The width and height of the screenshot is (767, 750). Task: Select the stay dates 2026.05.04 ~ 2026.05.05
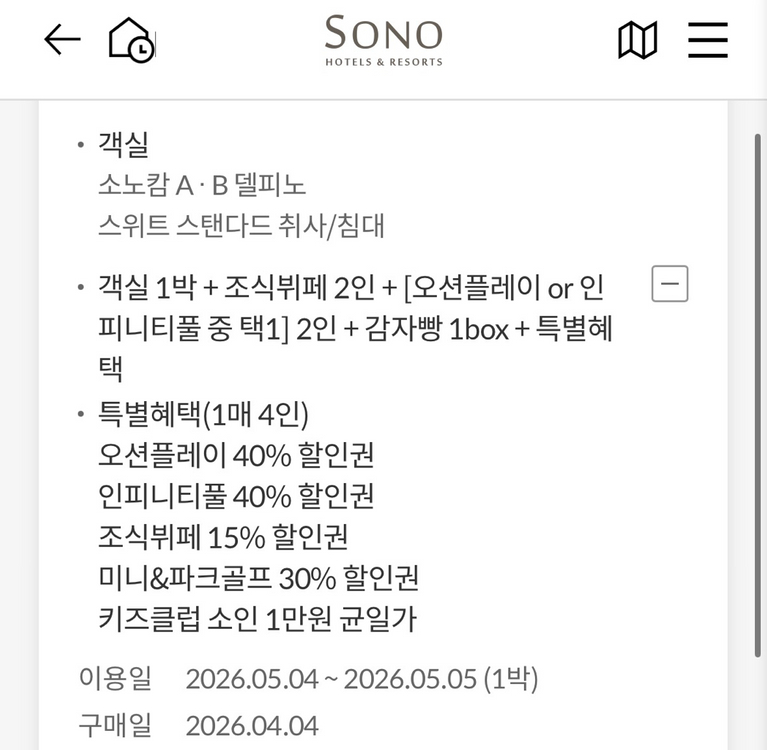point(361,679)
